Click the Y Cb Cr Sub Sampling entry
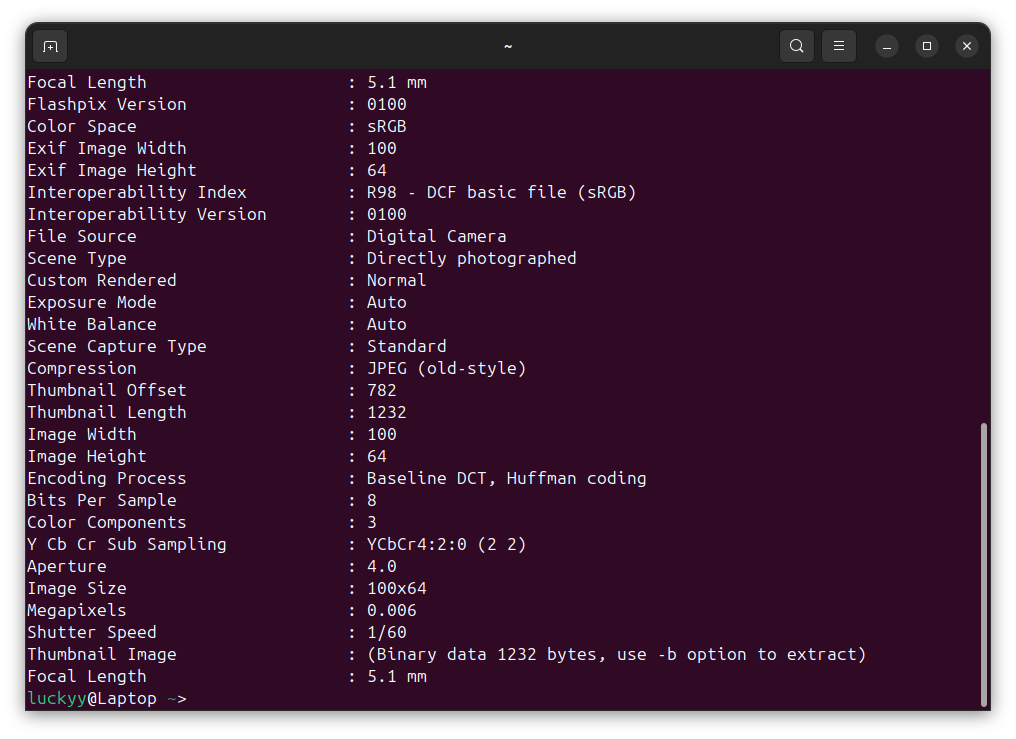 pyautogui.click(x=126, y=544)
